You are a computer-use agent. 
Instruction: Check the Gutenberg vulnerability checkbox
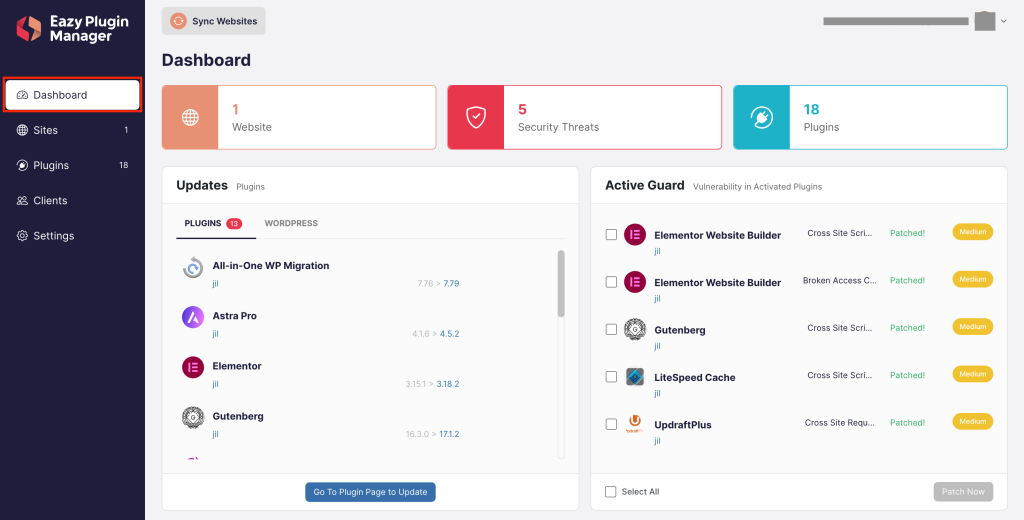[611, 329]
